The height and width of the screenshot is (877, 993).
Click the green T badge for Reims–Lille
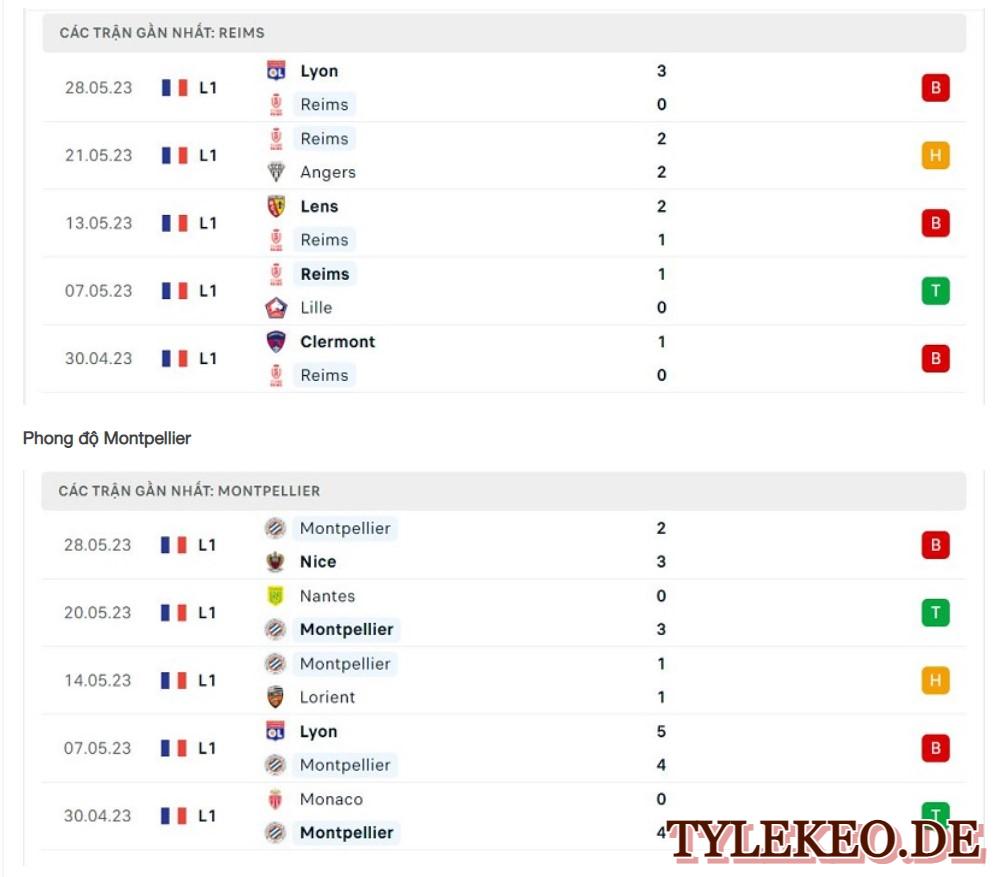tap(935, 291)
